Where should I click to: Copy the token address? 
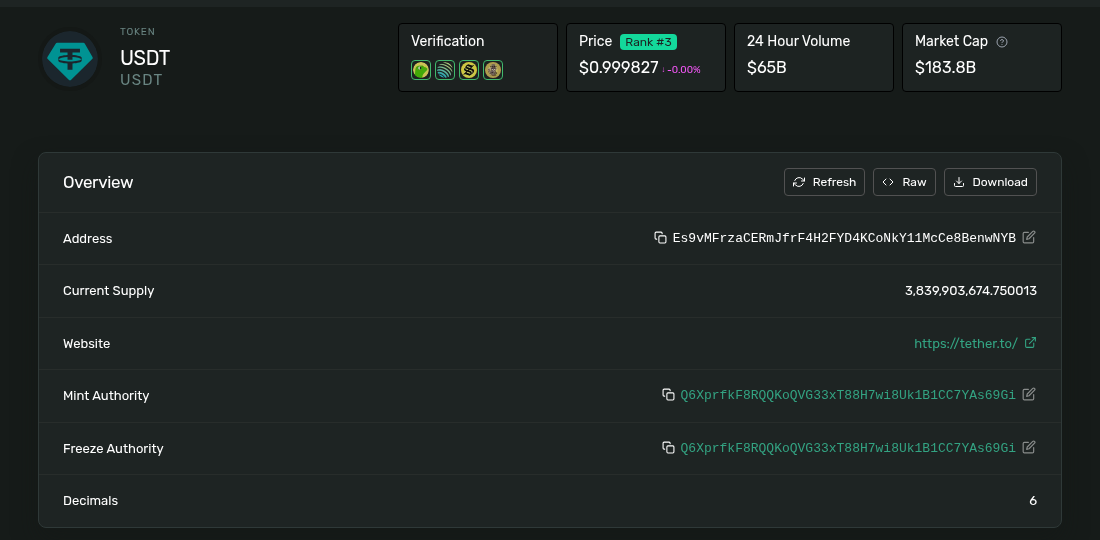click(660, 238)
